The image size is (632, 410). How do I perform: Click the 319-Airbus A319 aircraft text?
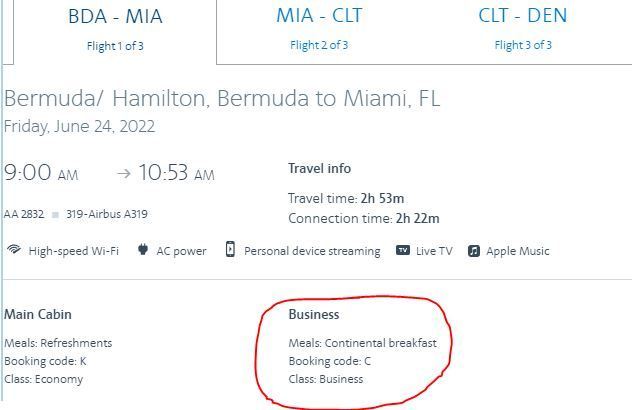click(106, 214)
